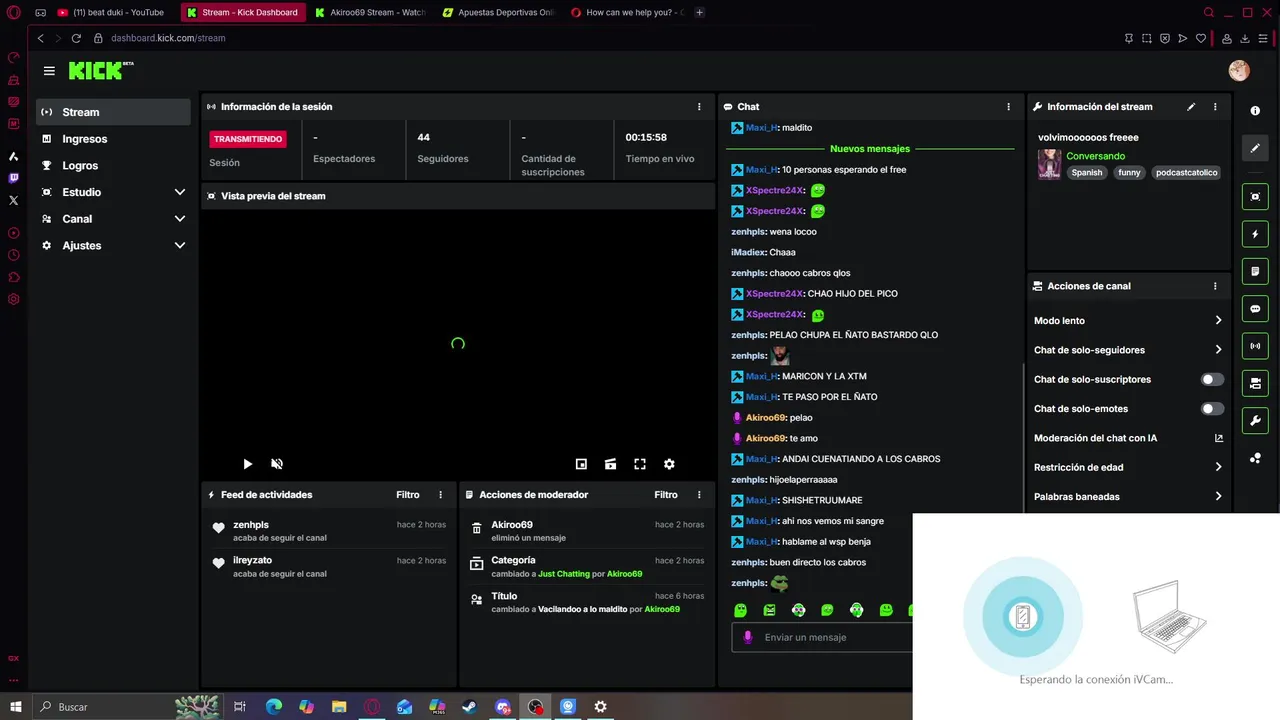
Task: Open Chat panel options menu
Action: tap(1008, 106)
